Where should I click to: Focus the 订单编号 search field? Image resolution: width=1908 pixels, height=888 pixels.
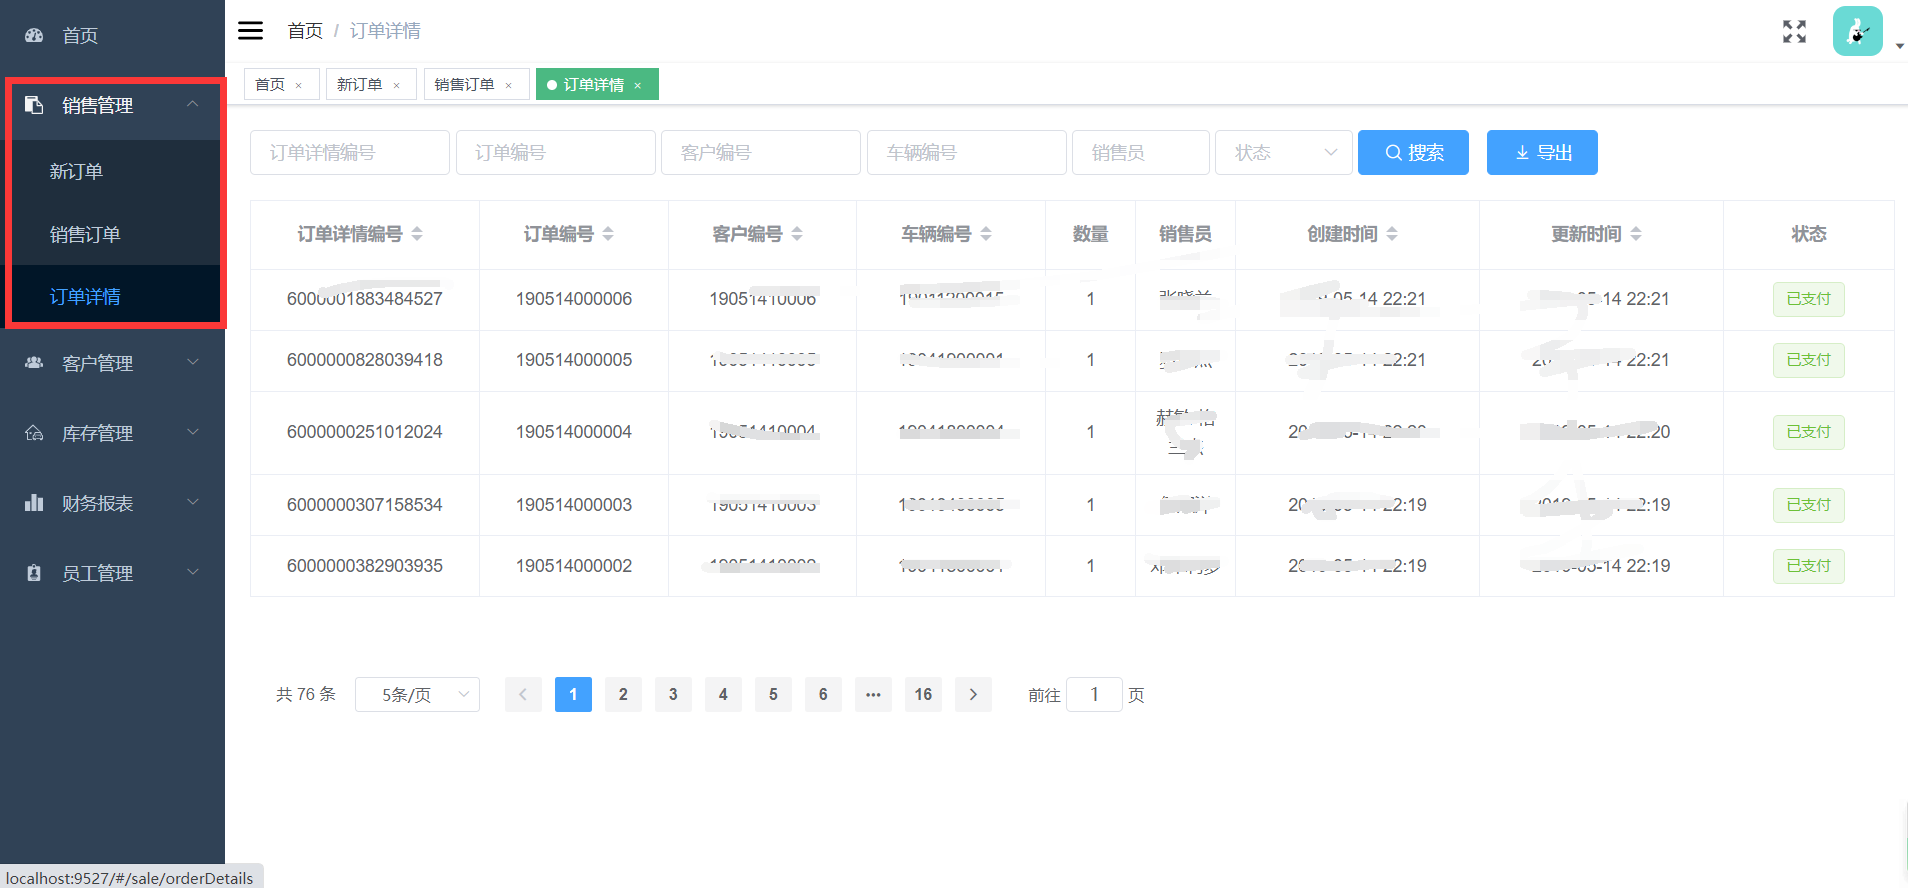[x=556, y=152]
